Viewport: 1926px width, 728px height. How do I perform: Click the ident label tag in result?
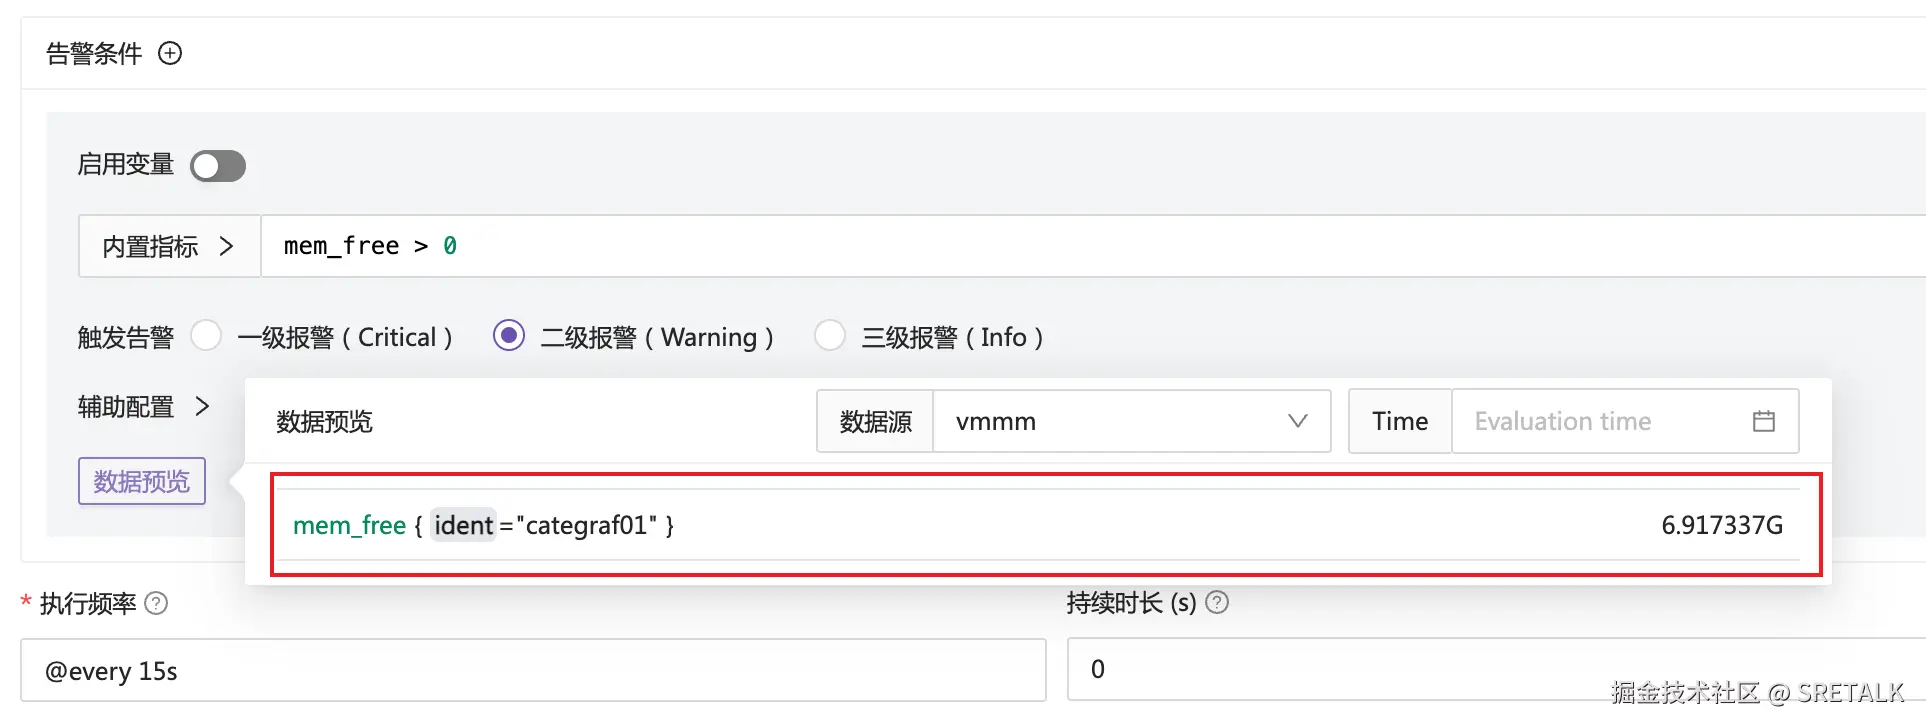(x=463, y=525)
